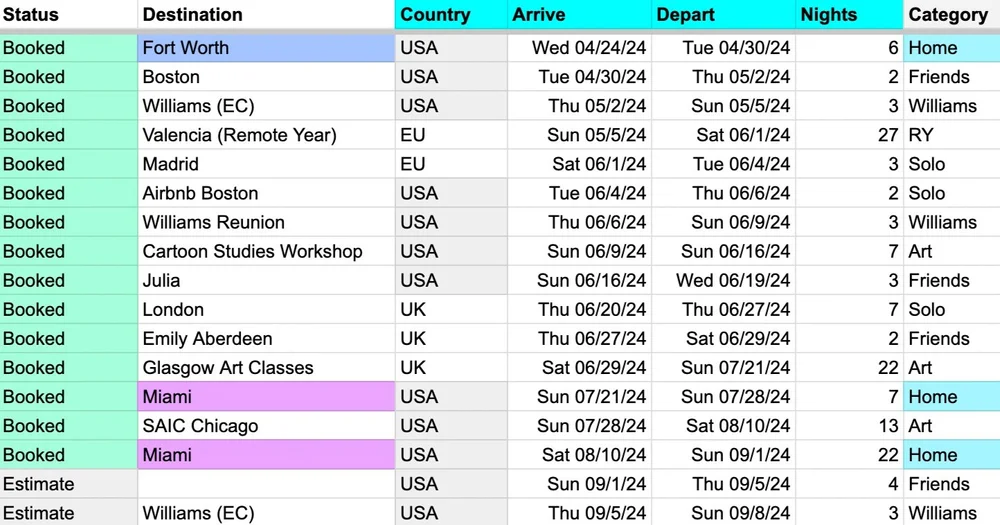Click the Destination column header
The width and height of the screenshot is (1000, 525).
click(x=266, y=15)
